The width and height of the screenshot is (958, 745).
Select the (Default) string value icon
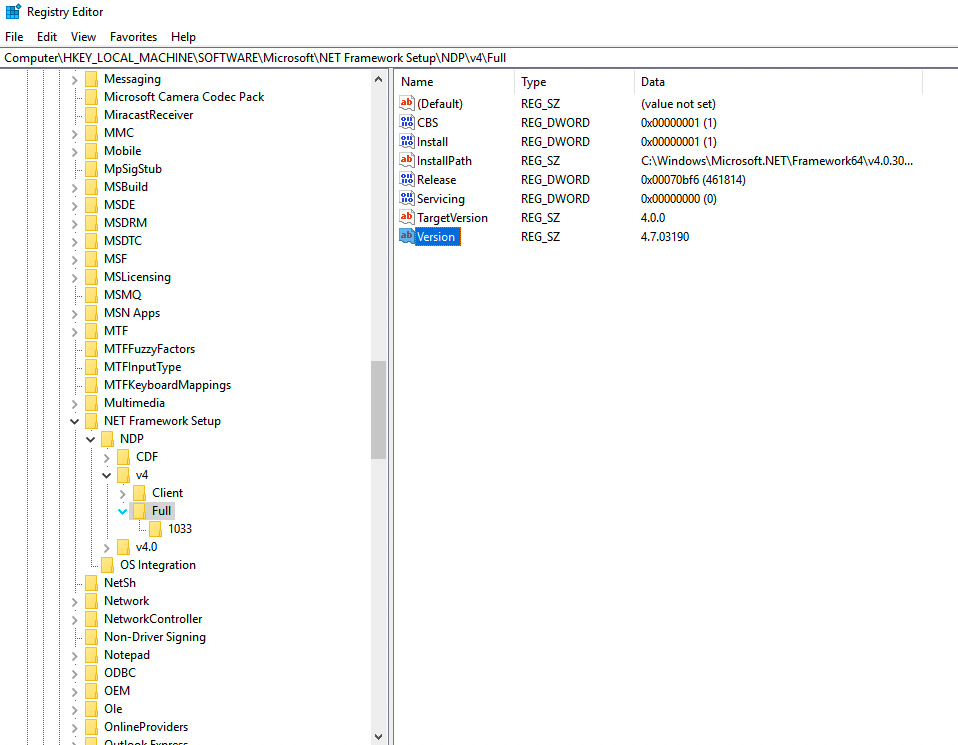click(x=407, y=103)
